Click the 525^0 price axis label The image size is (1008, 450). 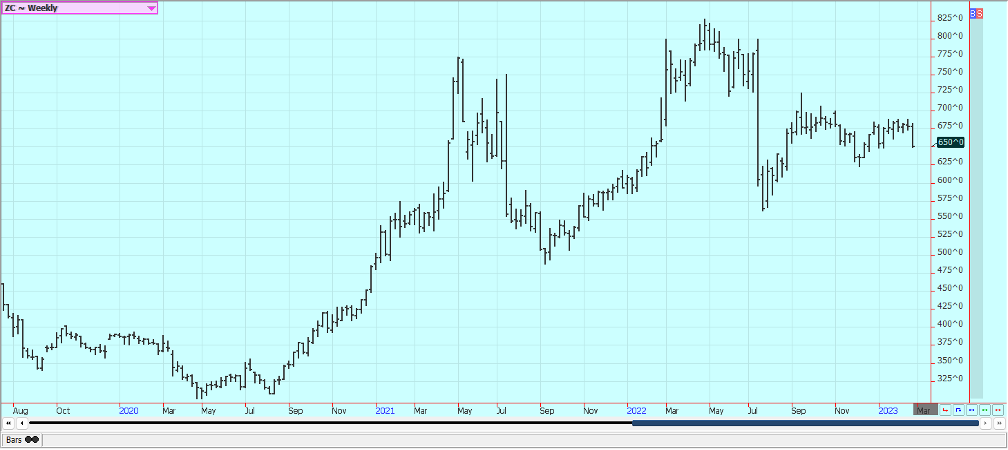[951, 234]
